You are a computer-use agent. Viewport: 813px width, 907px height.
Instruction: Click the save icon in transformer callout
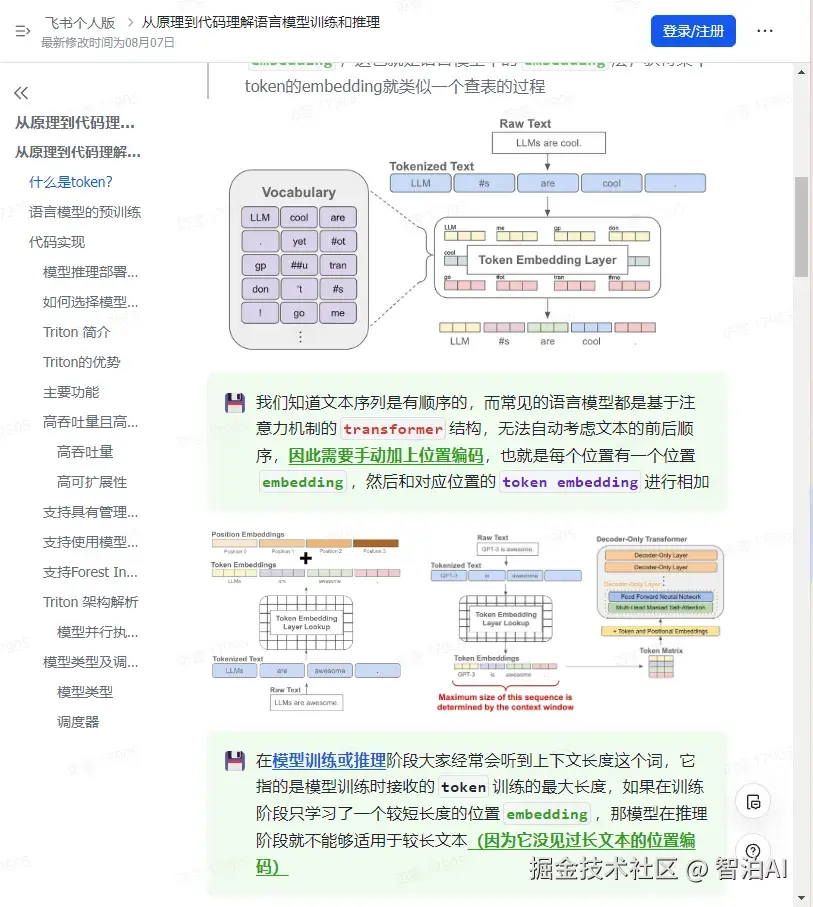tap(234, 403)
